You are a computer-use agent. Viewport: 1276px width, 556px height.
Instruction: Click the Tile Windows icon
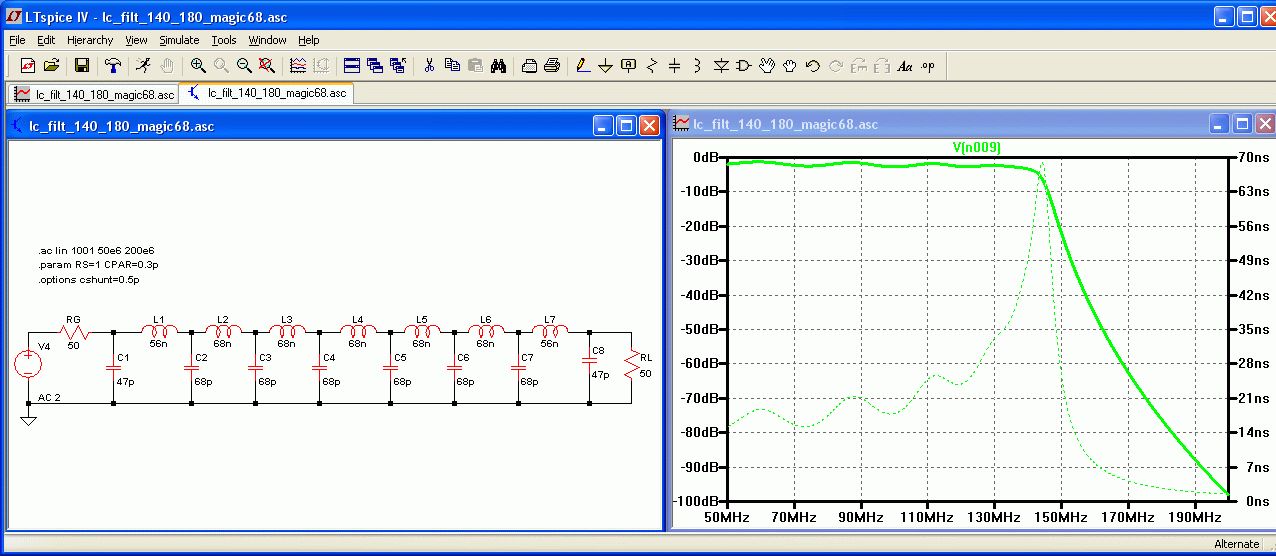pos(352,66)
